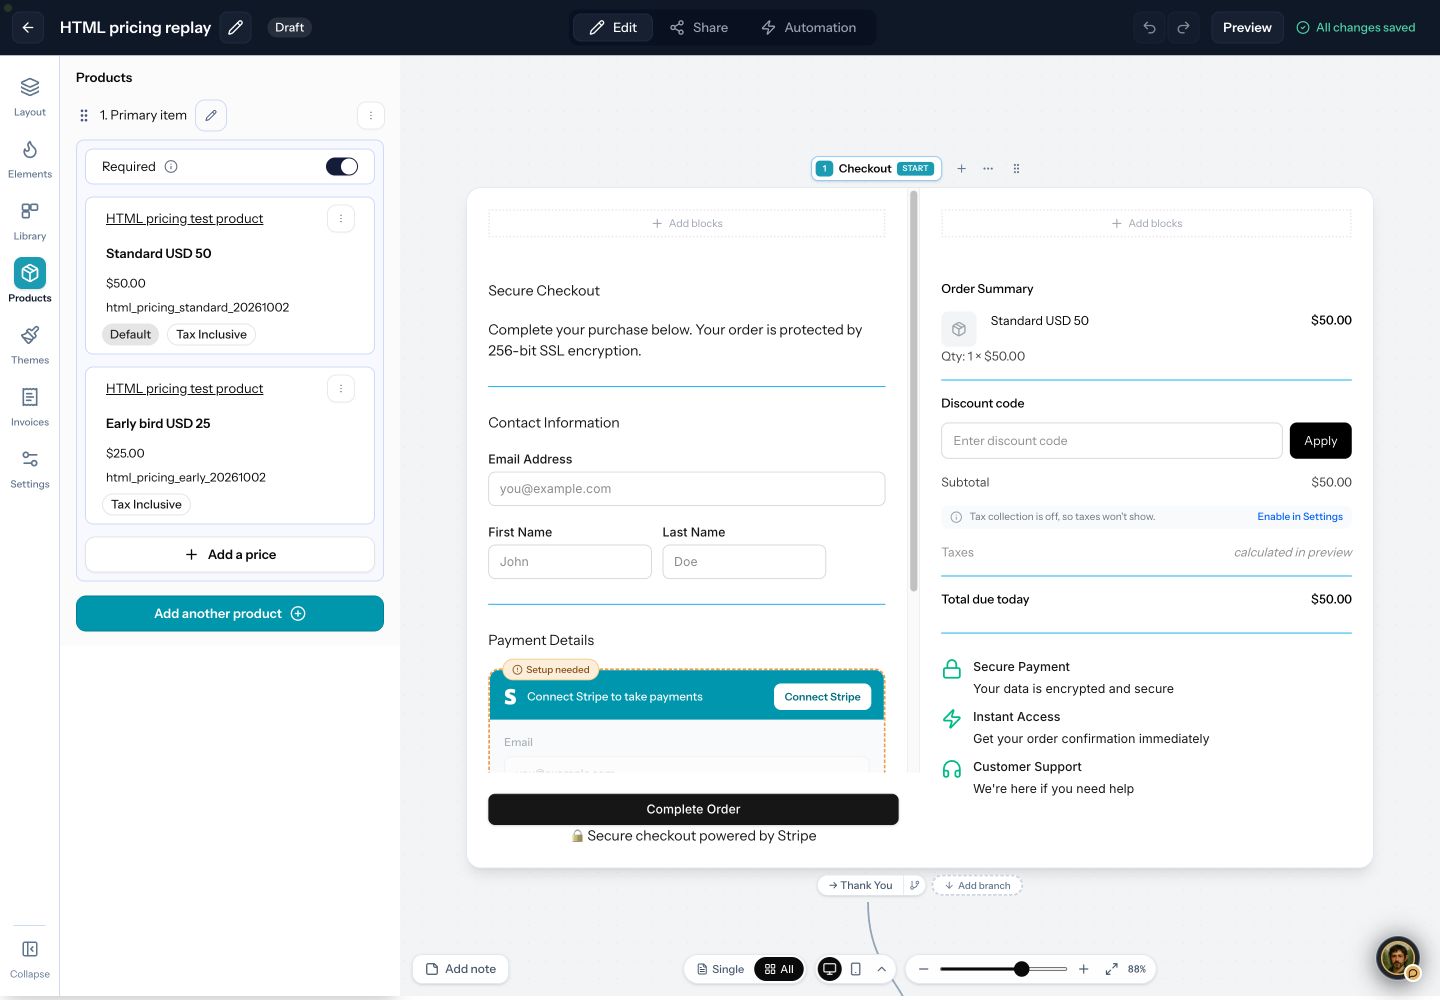Image resolution: width=1440 pixels, height=1000 pixels.
Task: Switch to the Automation tab
Action: pos(809,27)
